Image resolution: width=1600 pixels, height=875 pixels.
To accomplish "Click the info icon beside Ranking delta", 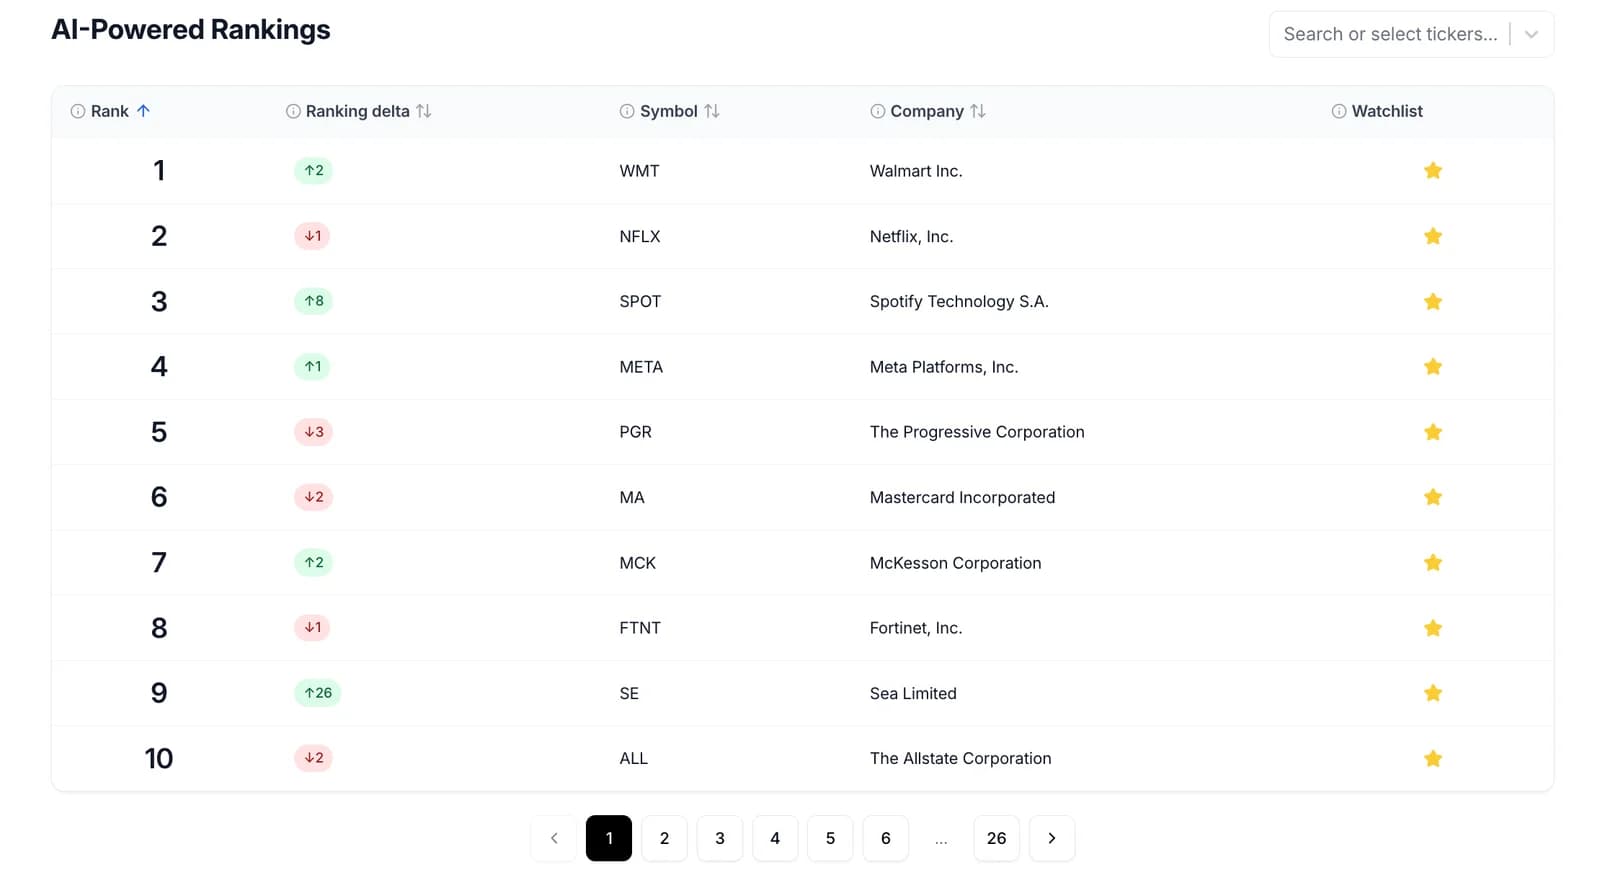I will click(x=293, y=111).
